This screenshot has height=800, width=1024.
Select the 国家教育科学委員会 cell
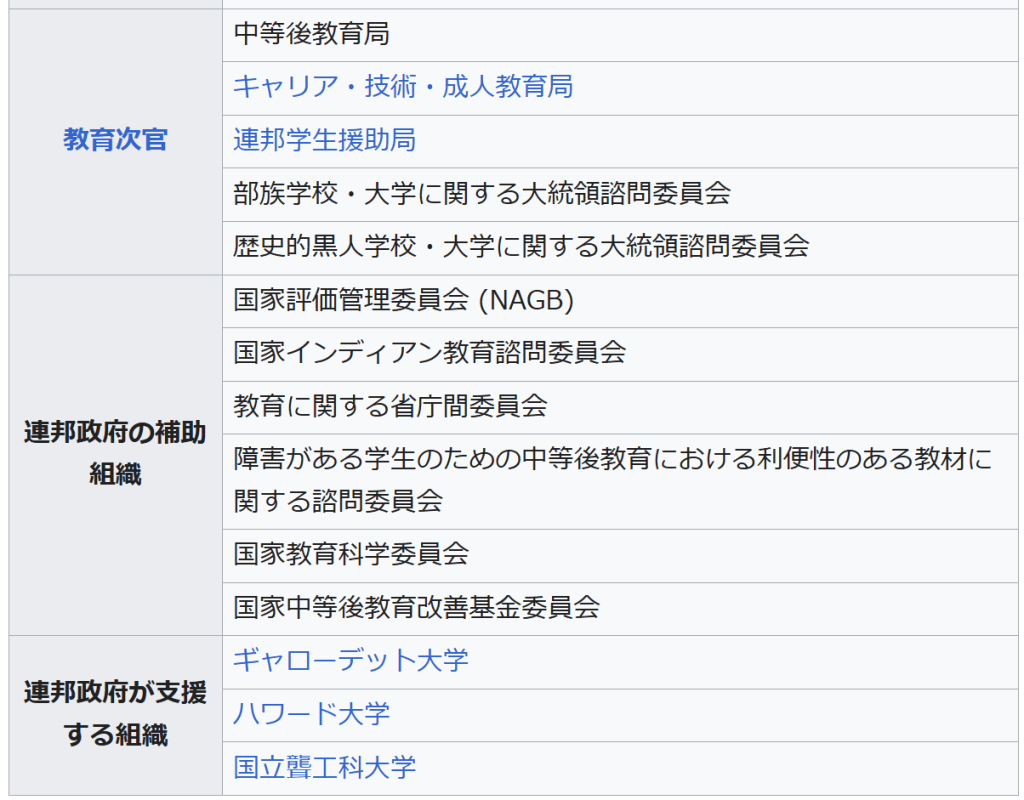coord(350,554)
